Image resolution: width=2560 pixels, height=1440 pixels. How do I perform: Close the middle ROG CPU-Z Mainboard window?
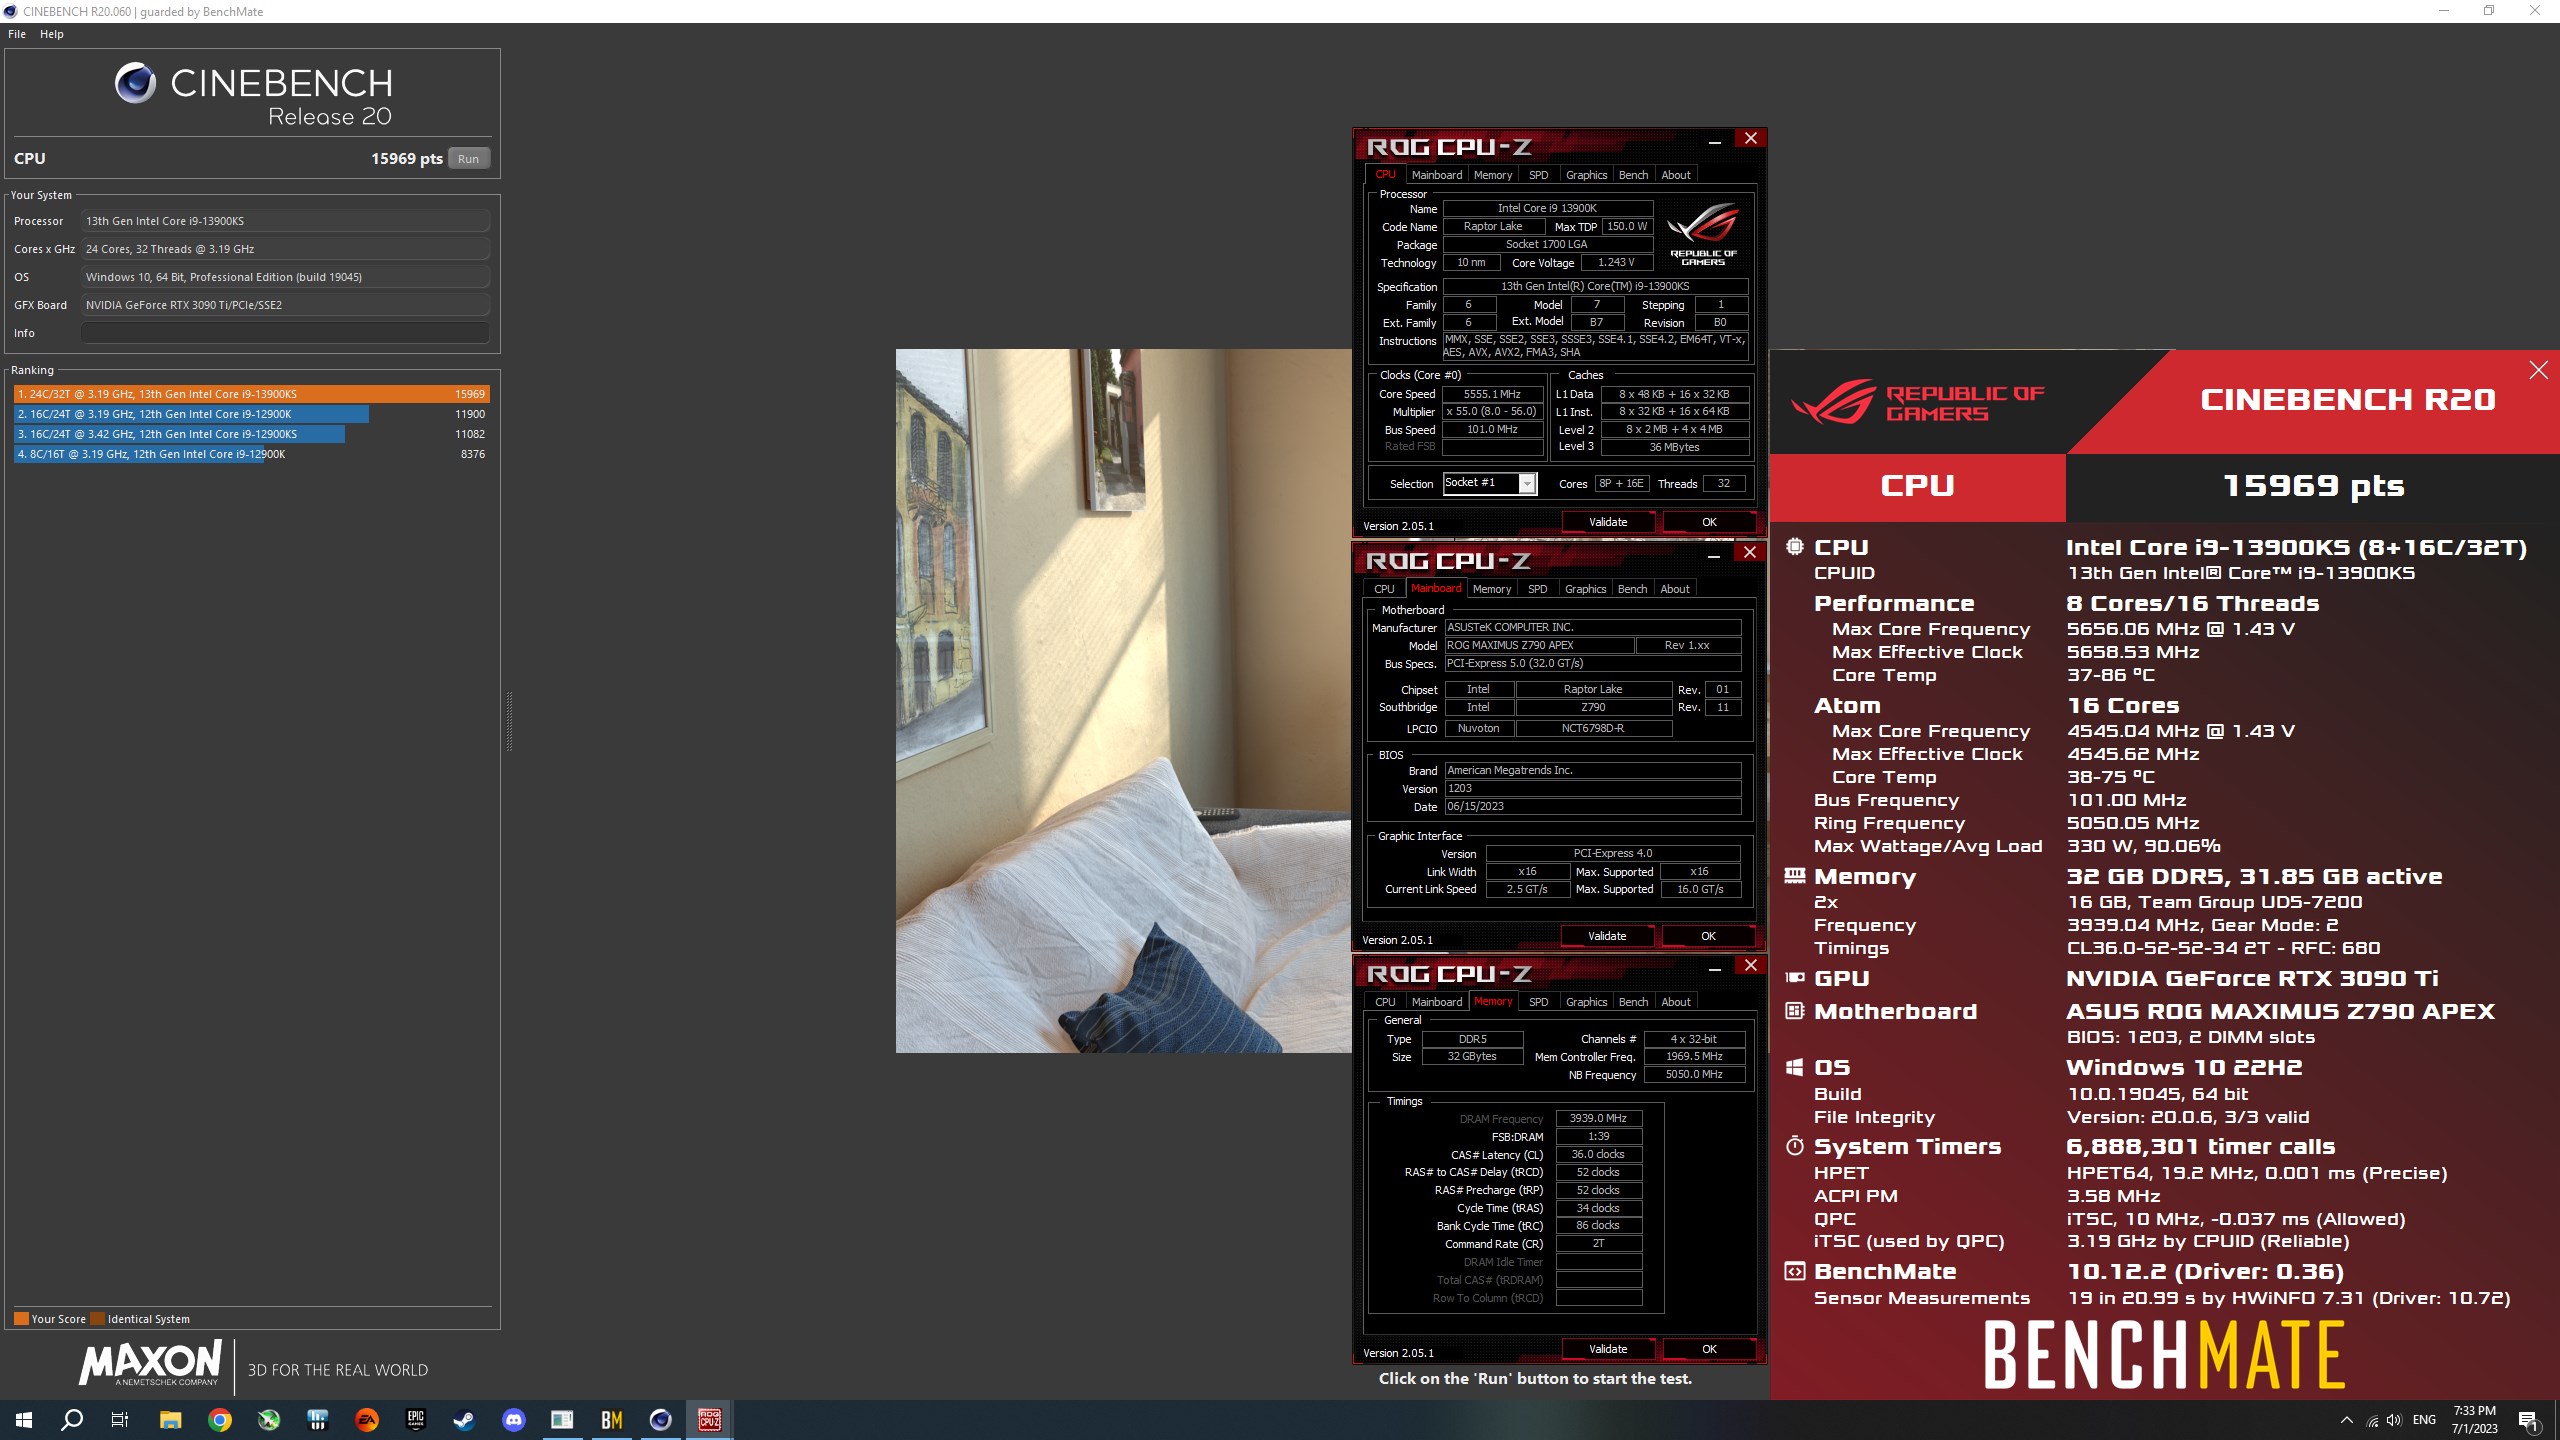(x=1750, y=552)
